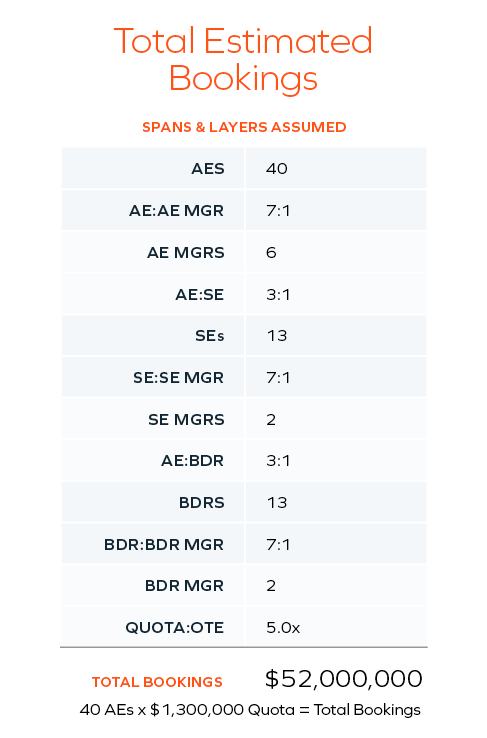Screen dimensions: 487x738
Task: Click the 40 AEs quota formula text
Action: pos(250,709)
